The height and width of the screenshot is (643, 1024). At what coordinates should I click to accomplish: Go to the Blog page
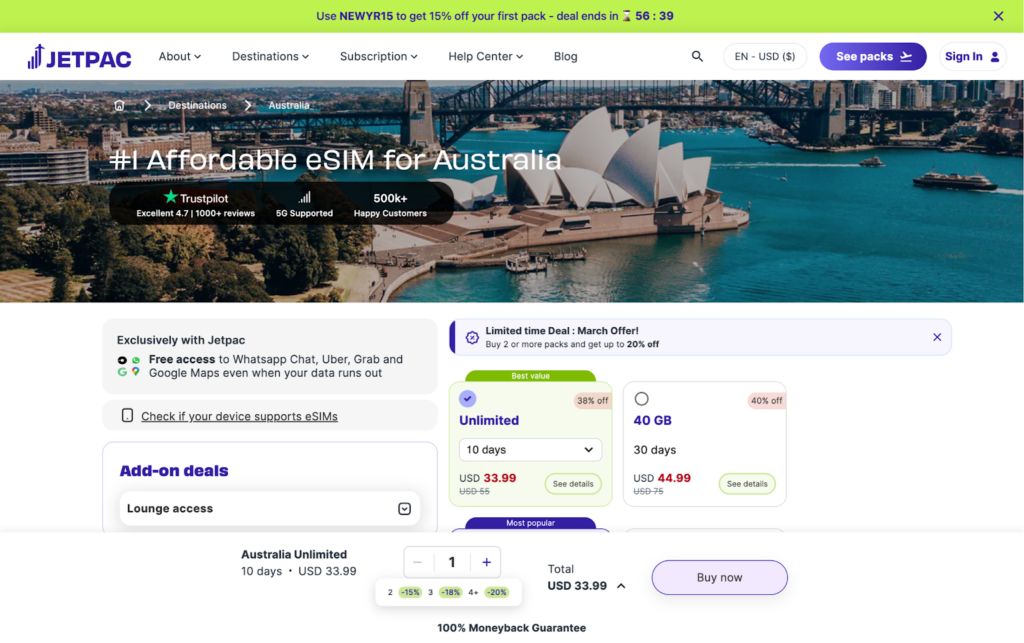[x=565, y=56]
